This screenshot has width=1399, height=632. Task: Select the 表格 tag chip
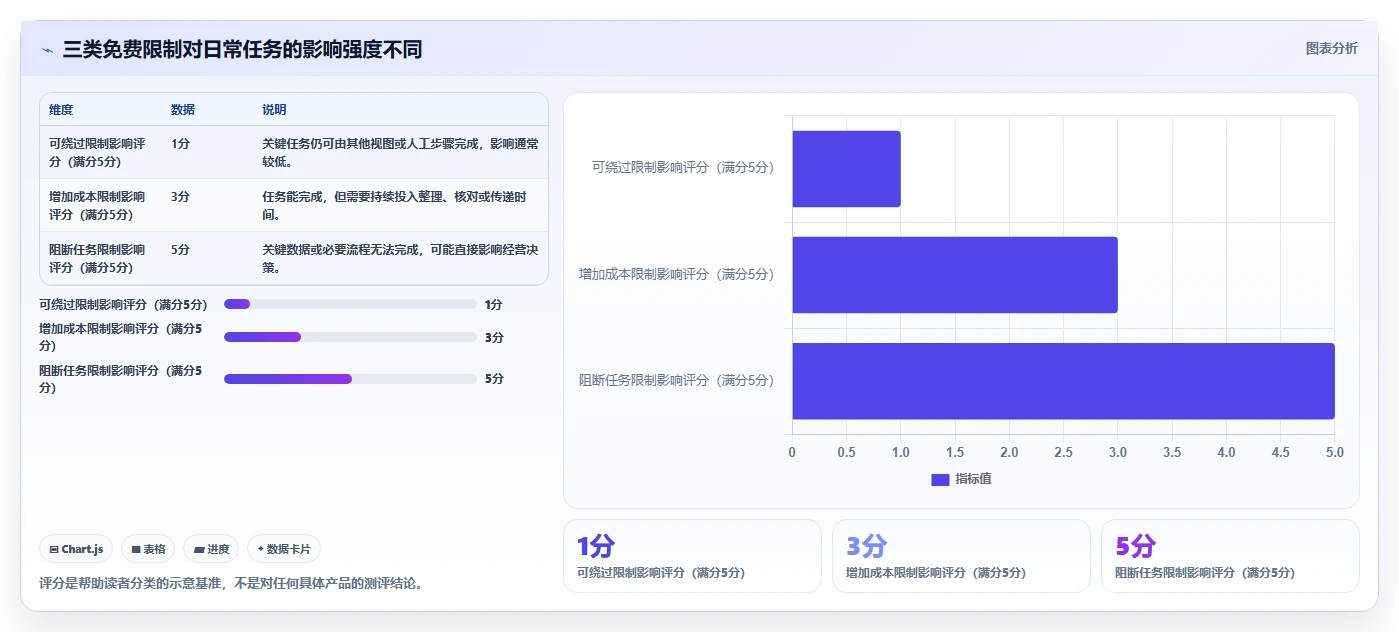(148, 549)
